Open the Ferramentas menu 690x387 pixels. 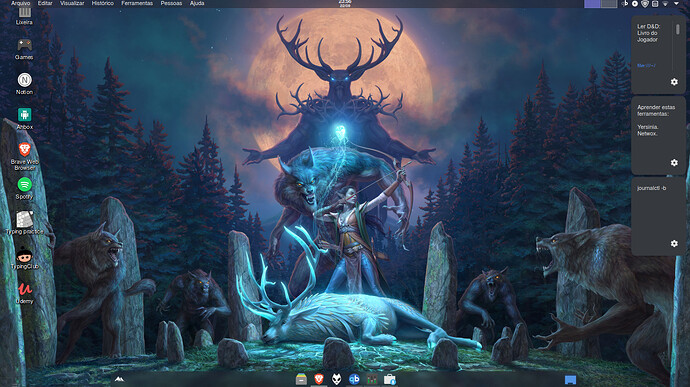137,3
